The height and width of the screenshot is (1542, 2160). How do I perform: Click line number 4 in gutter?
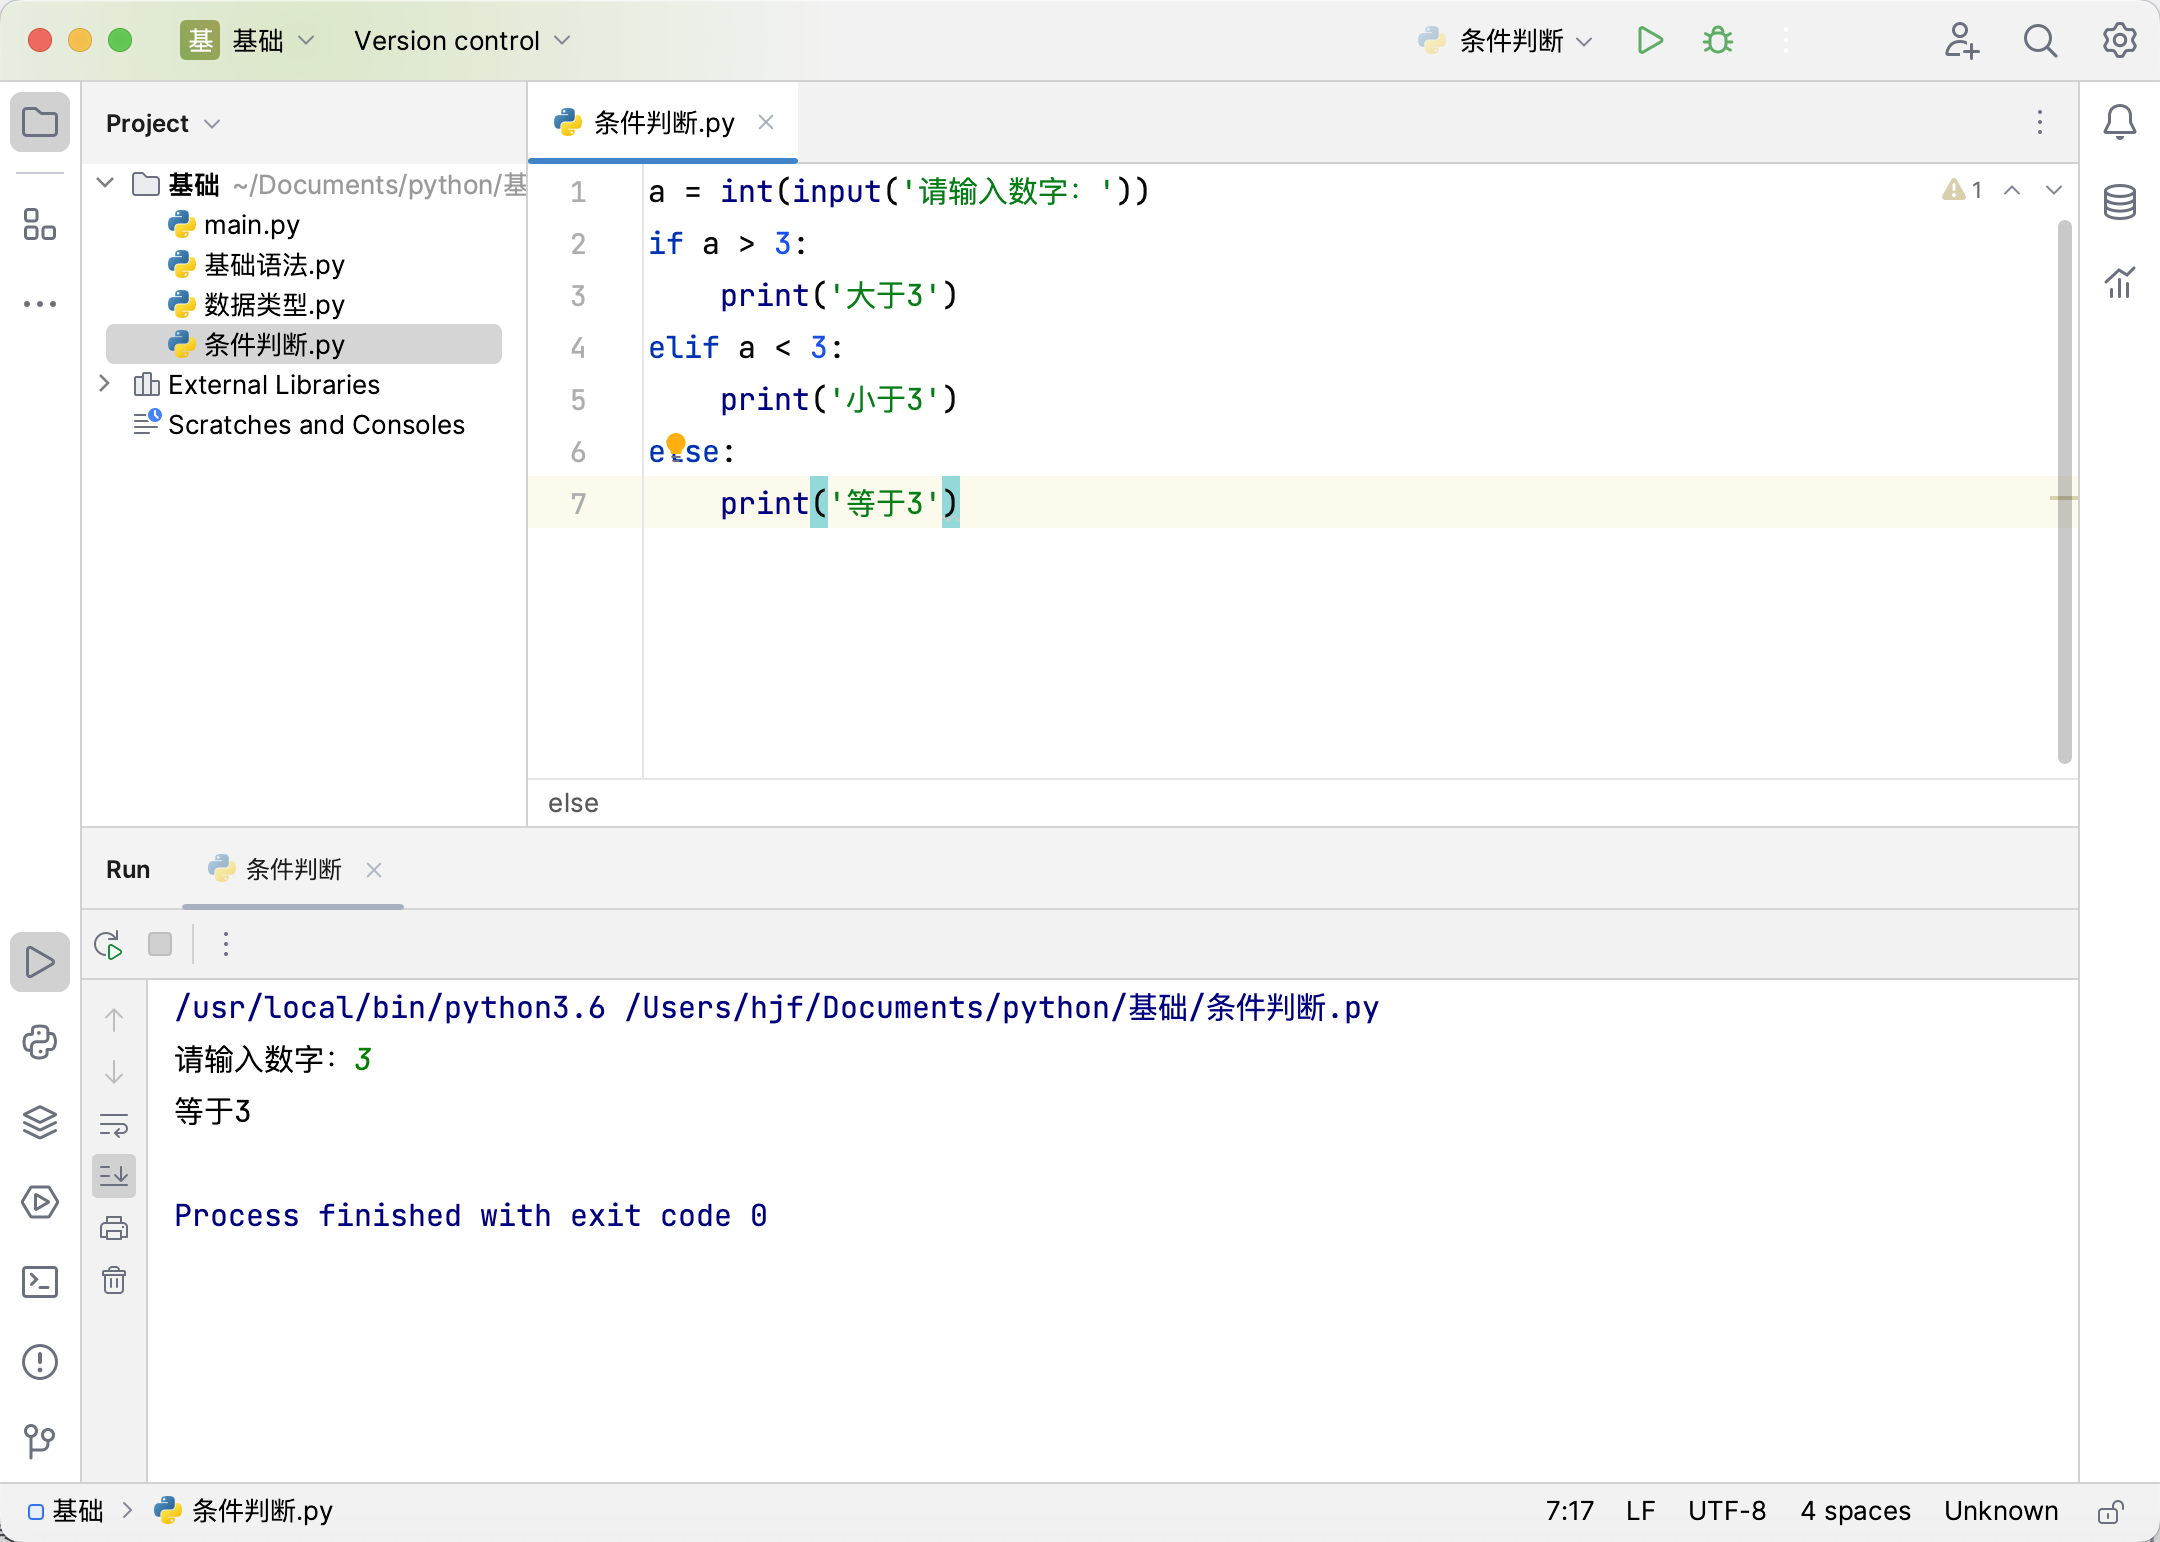(578, 348)
